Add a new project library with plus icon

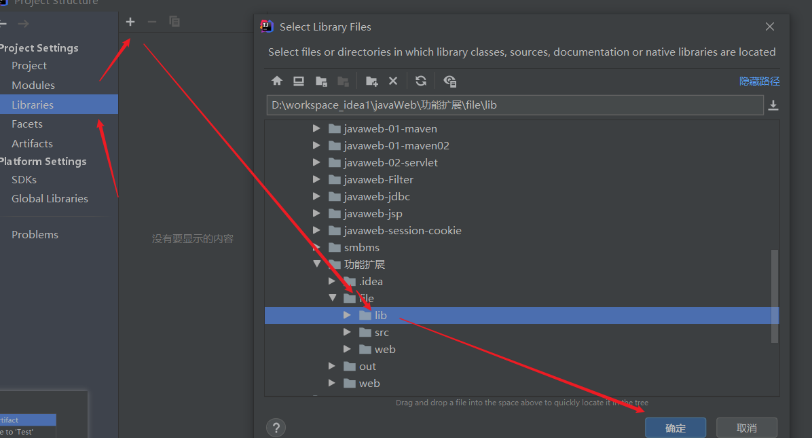[x=130, y=22]
